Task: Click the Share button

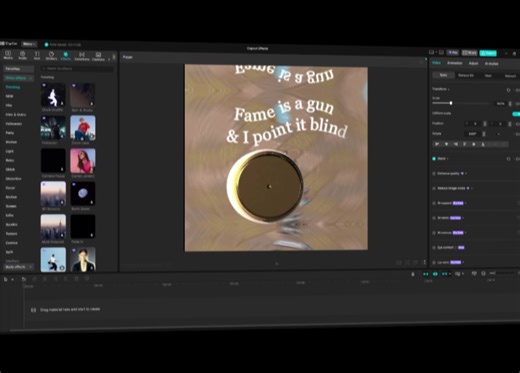Action: tap(470, 53)
